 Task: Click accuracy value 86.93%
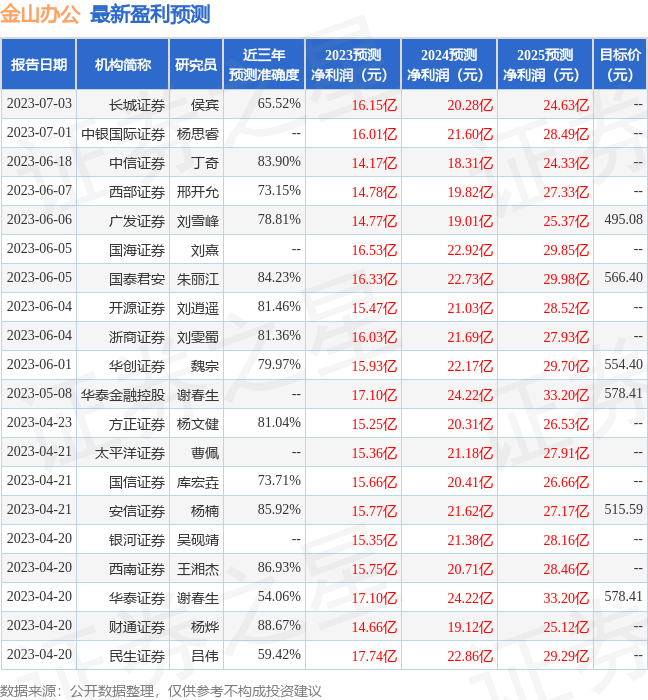pos(279,568)
